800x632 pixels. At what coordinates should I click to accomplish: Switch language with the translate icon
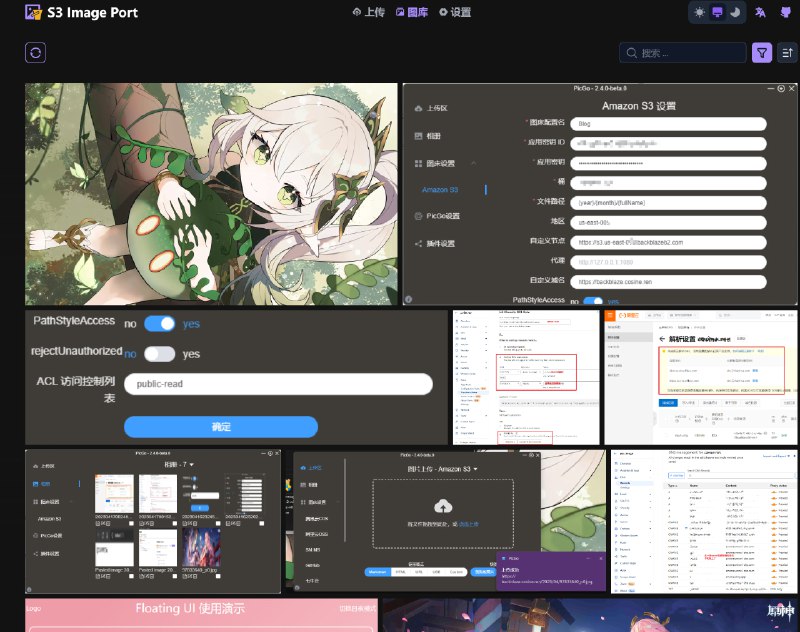[x=761, y=13]
